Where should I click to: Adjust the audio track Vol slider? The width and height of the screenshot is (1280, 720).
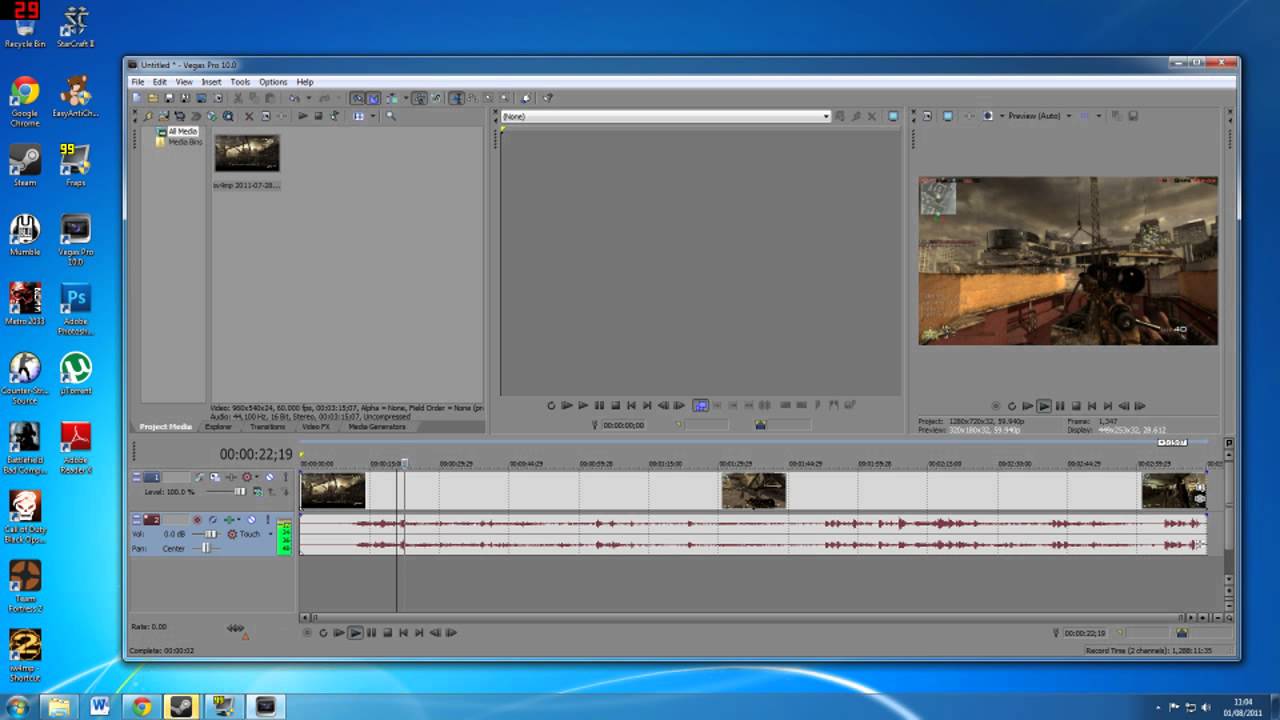point(210,534)
